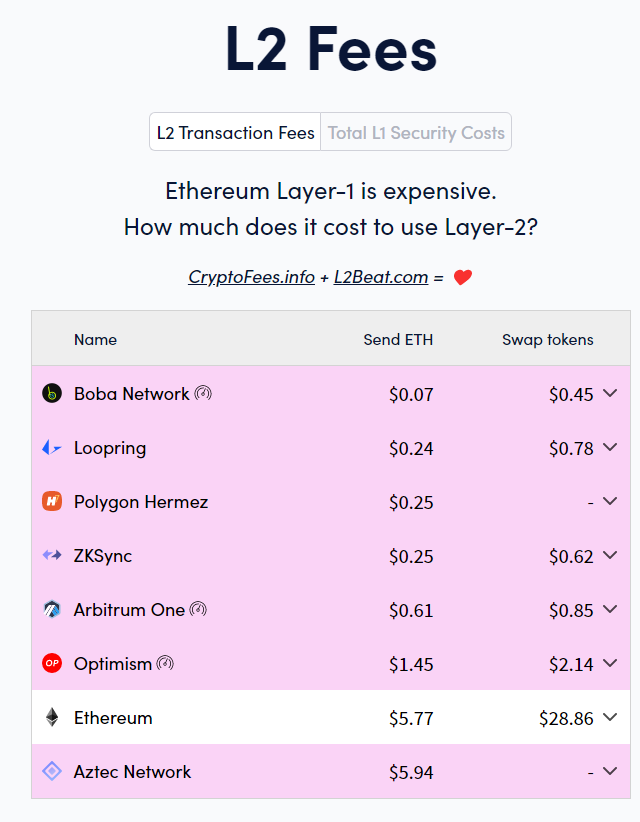This screenshot has height=822, width=640.
Task: Select the L2 Transaction Fees tab
Action: click(x=235, y=132)
